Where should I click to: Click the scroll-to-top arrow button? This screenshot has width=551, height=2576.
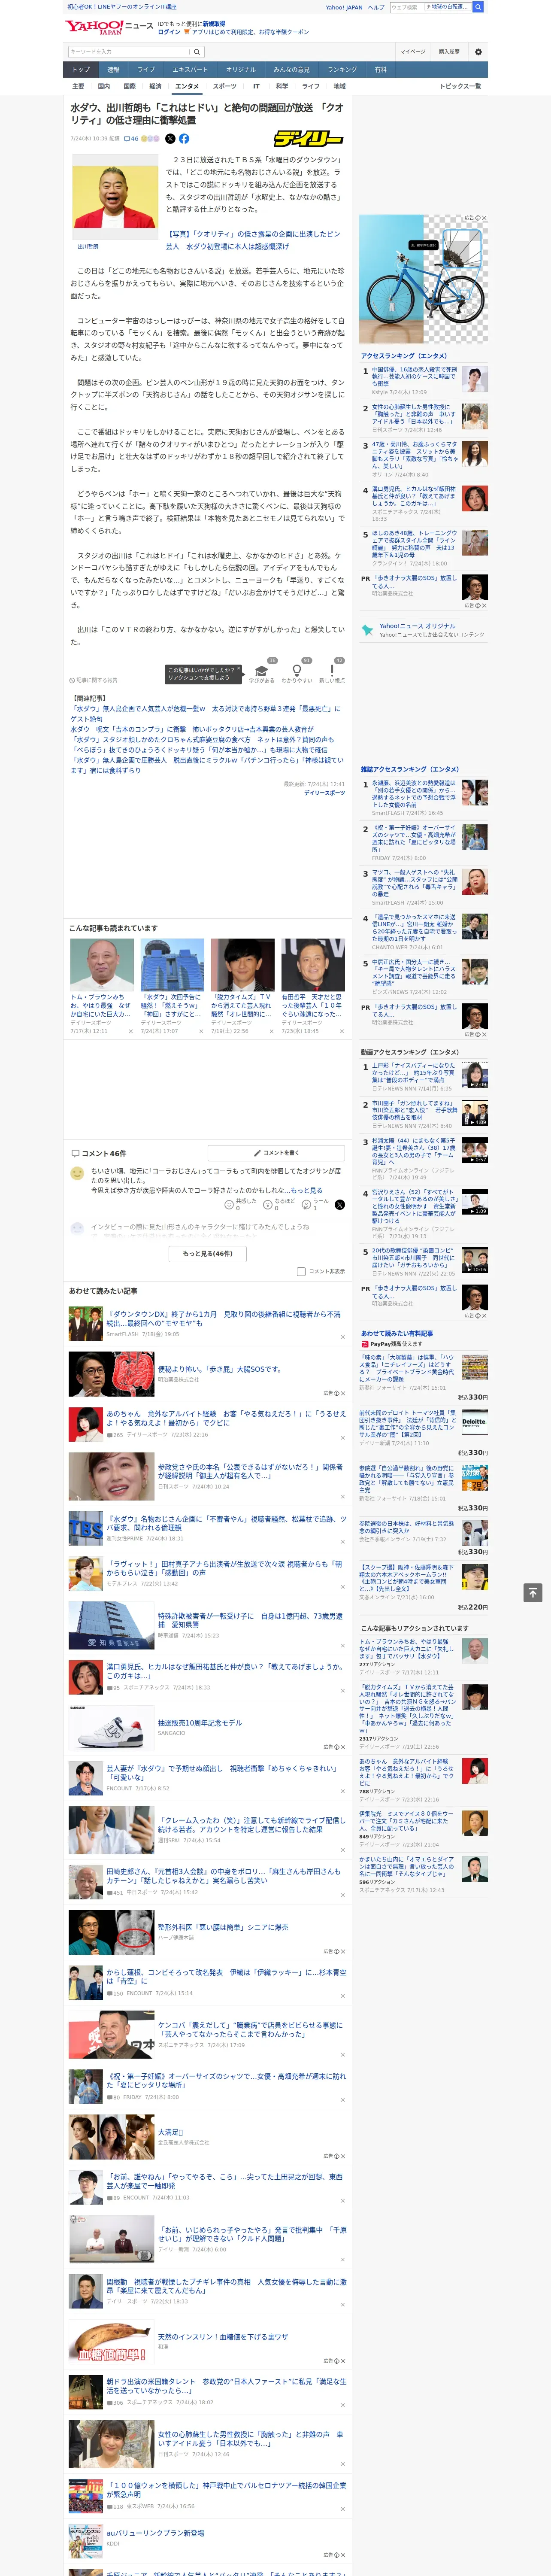click(x=533, y=1592)
